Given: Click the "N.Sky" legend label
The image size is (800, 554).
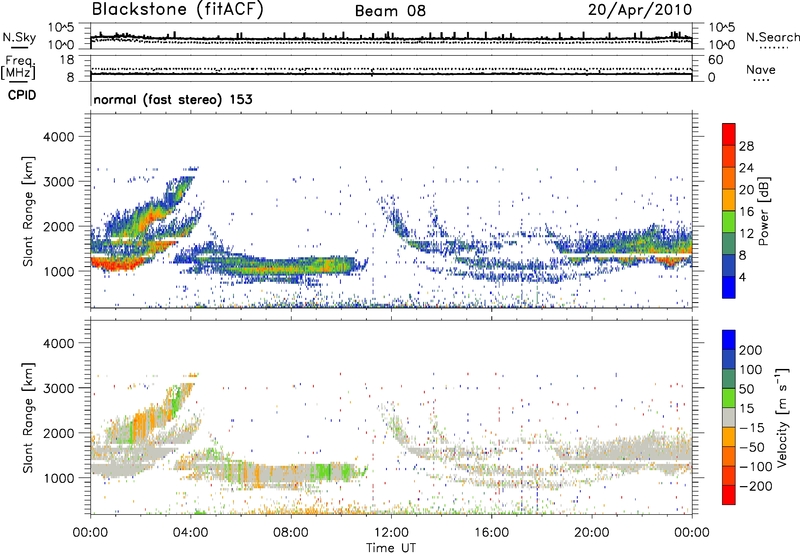Looking at the screenshot, I should (x=19, y=37).
